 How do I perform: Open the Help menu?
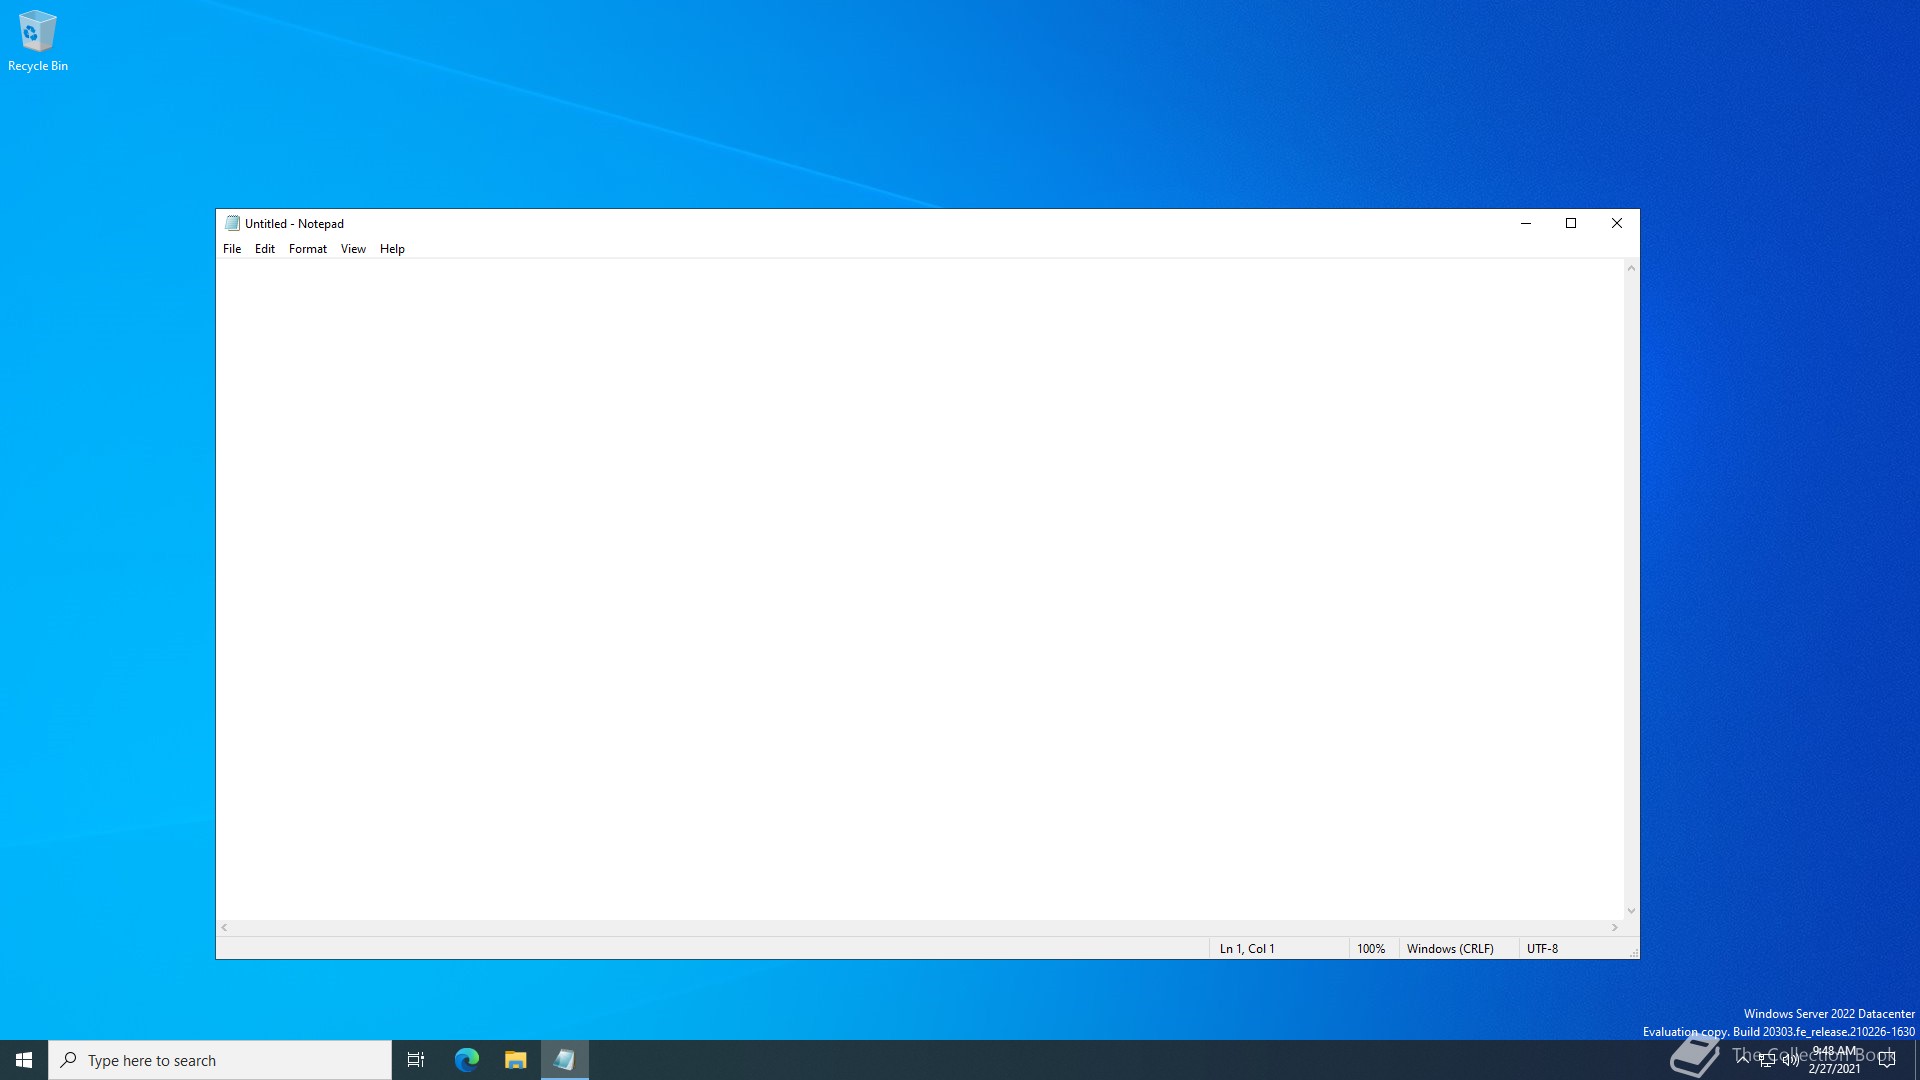point(392,249)
